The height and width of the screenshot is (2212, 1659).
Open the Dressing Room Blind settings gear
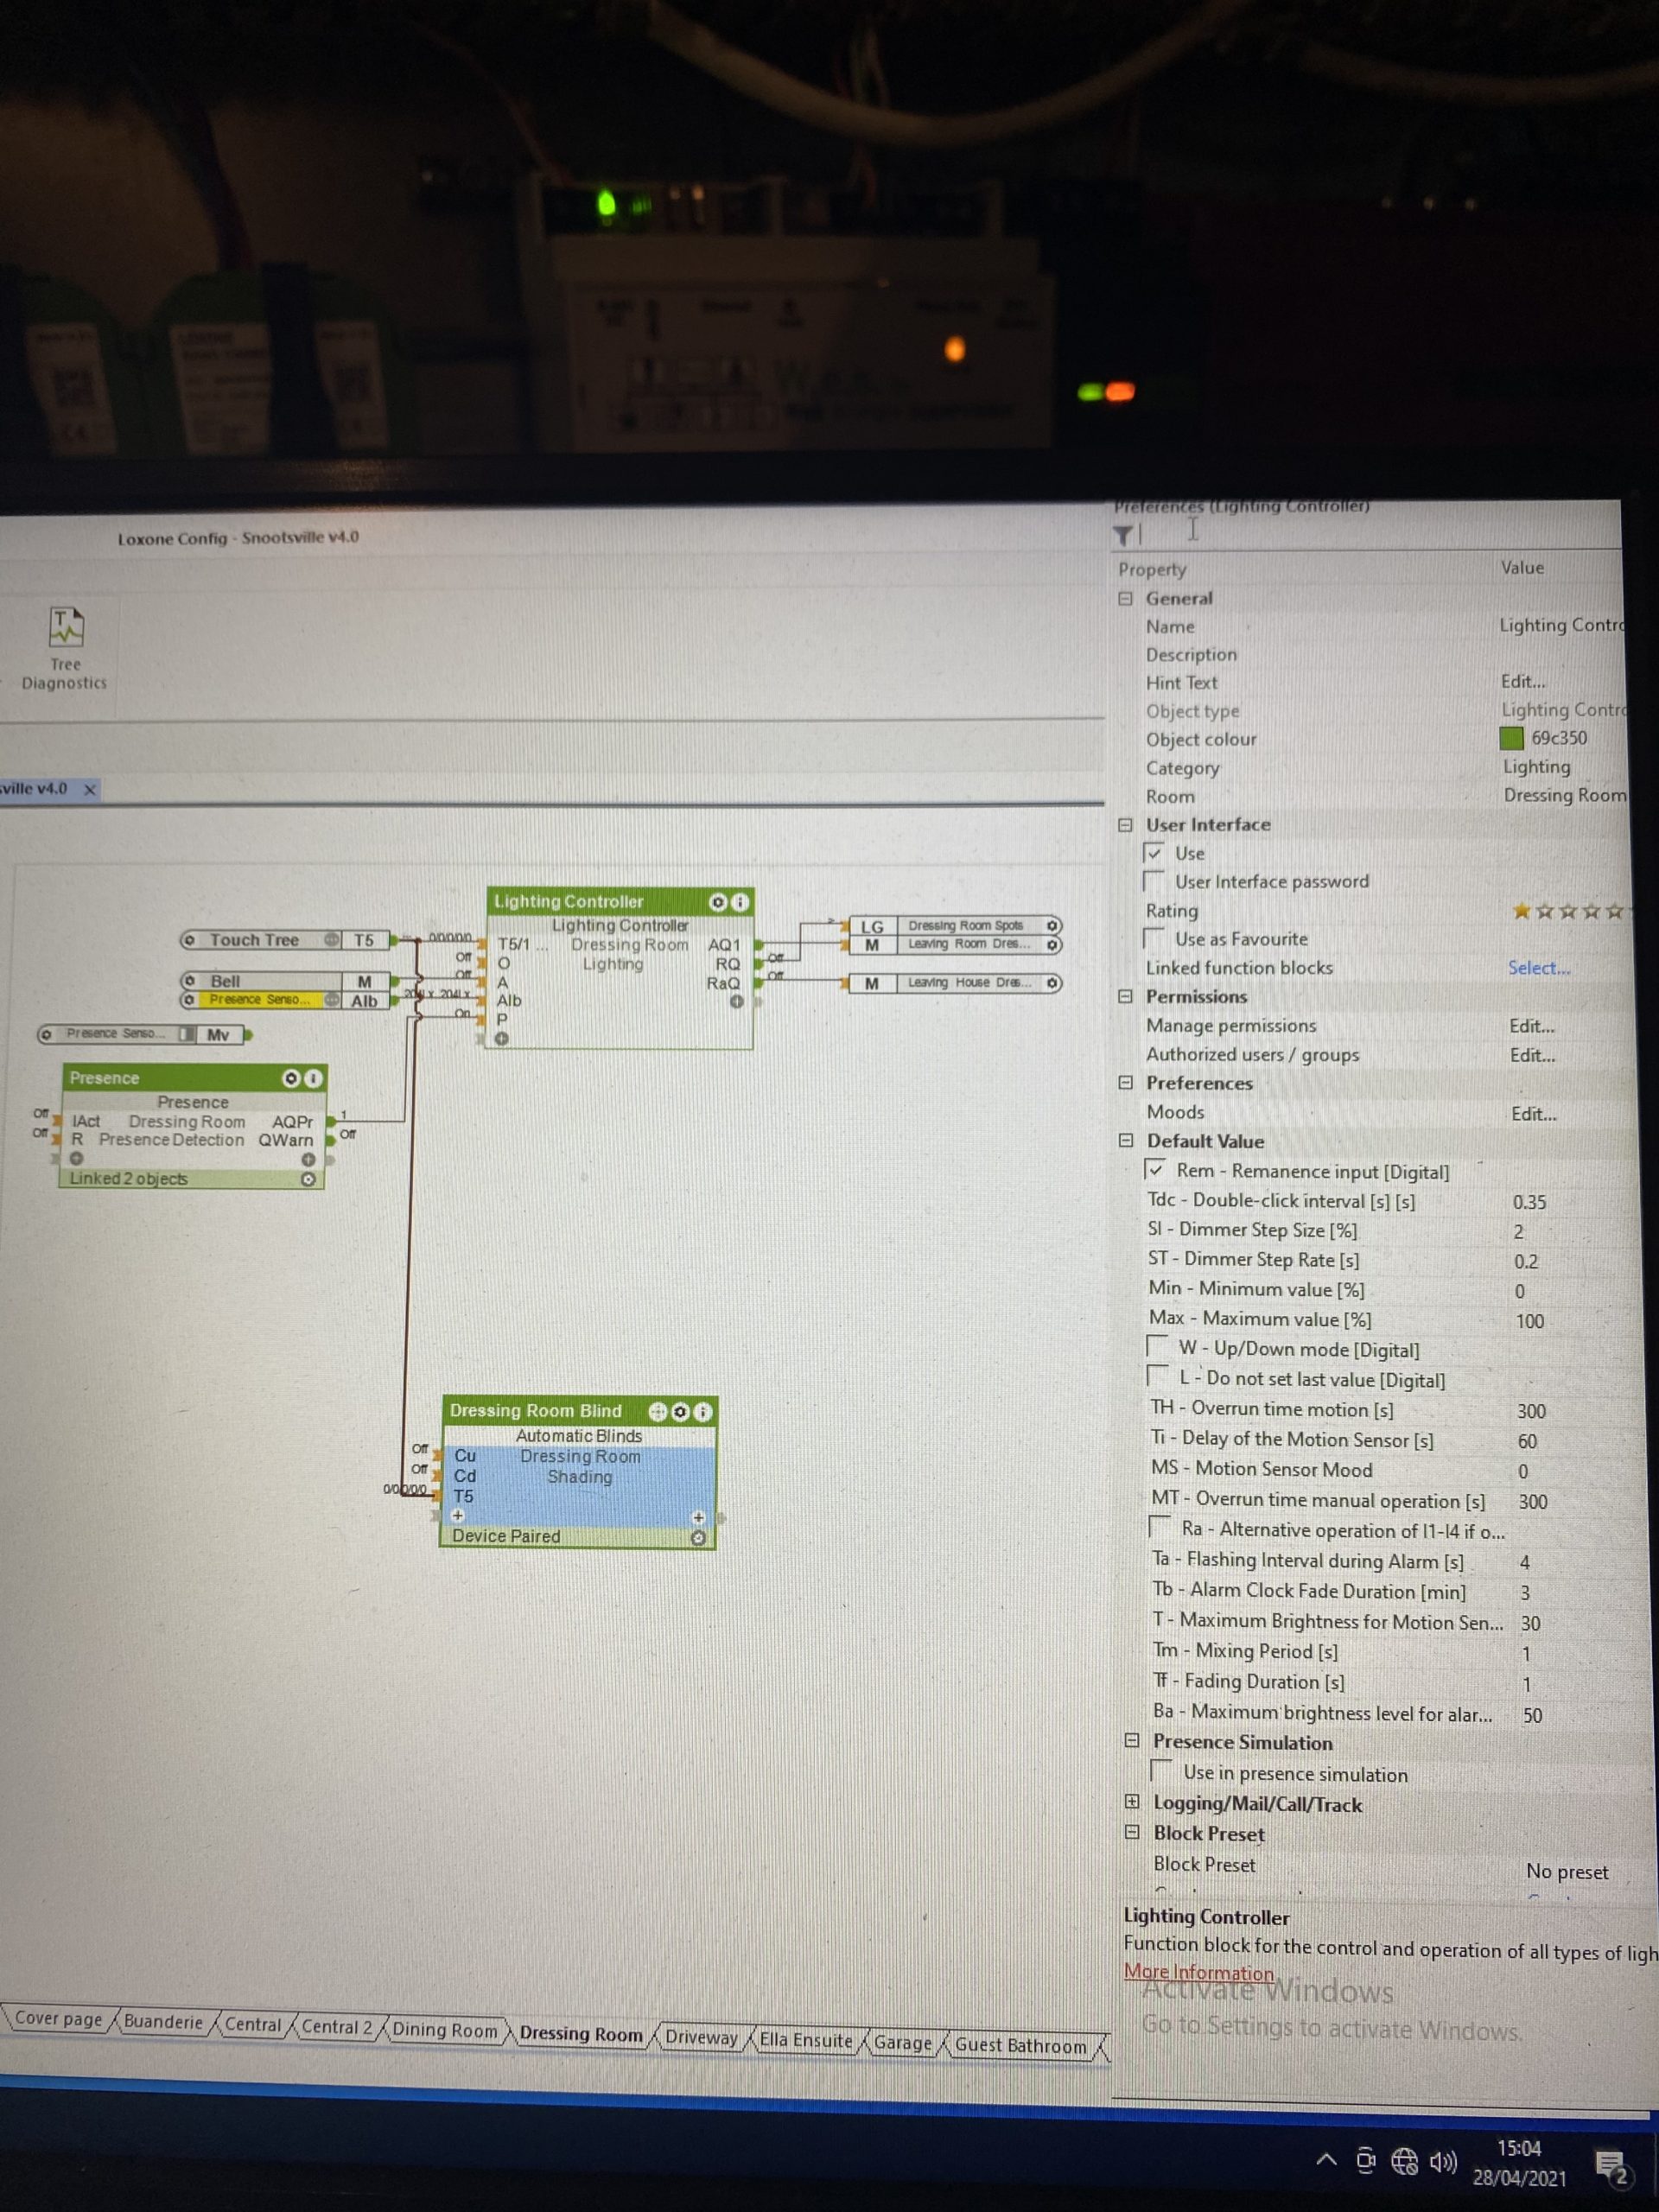pos(680,1411)
